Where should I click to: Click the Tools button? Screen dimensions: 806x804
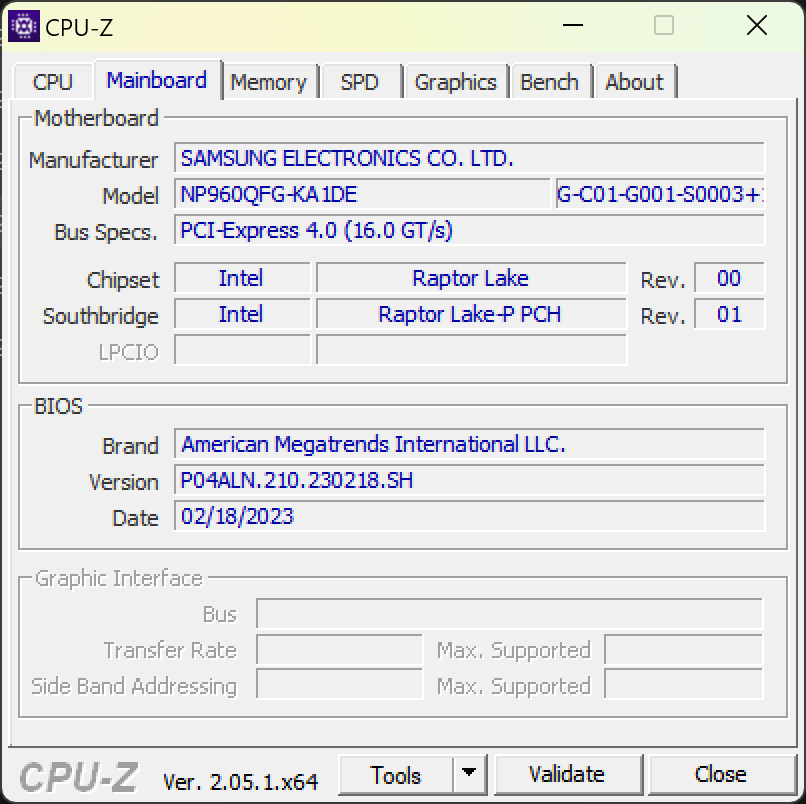pos(396,775)
